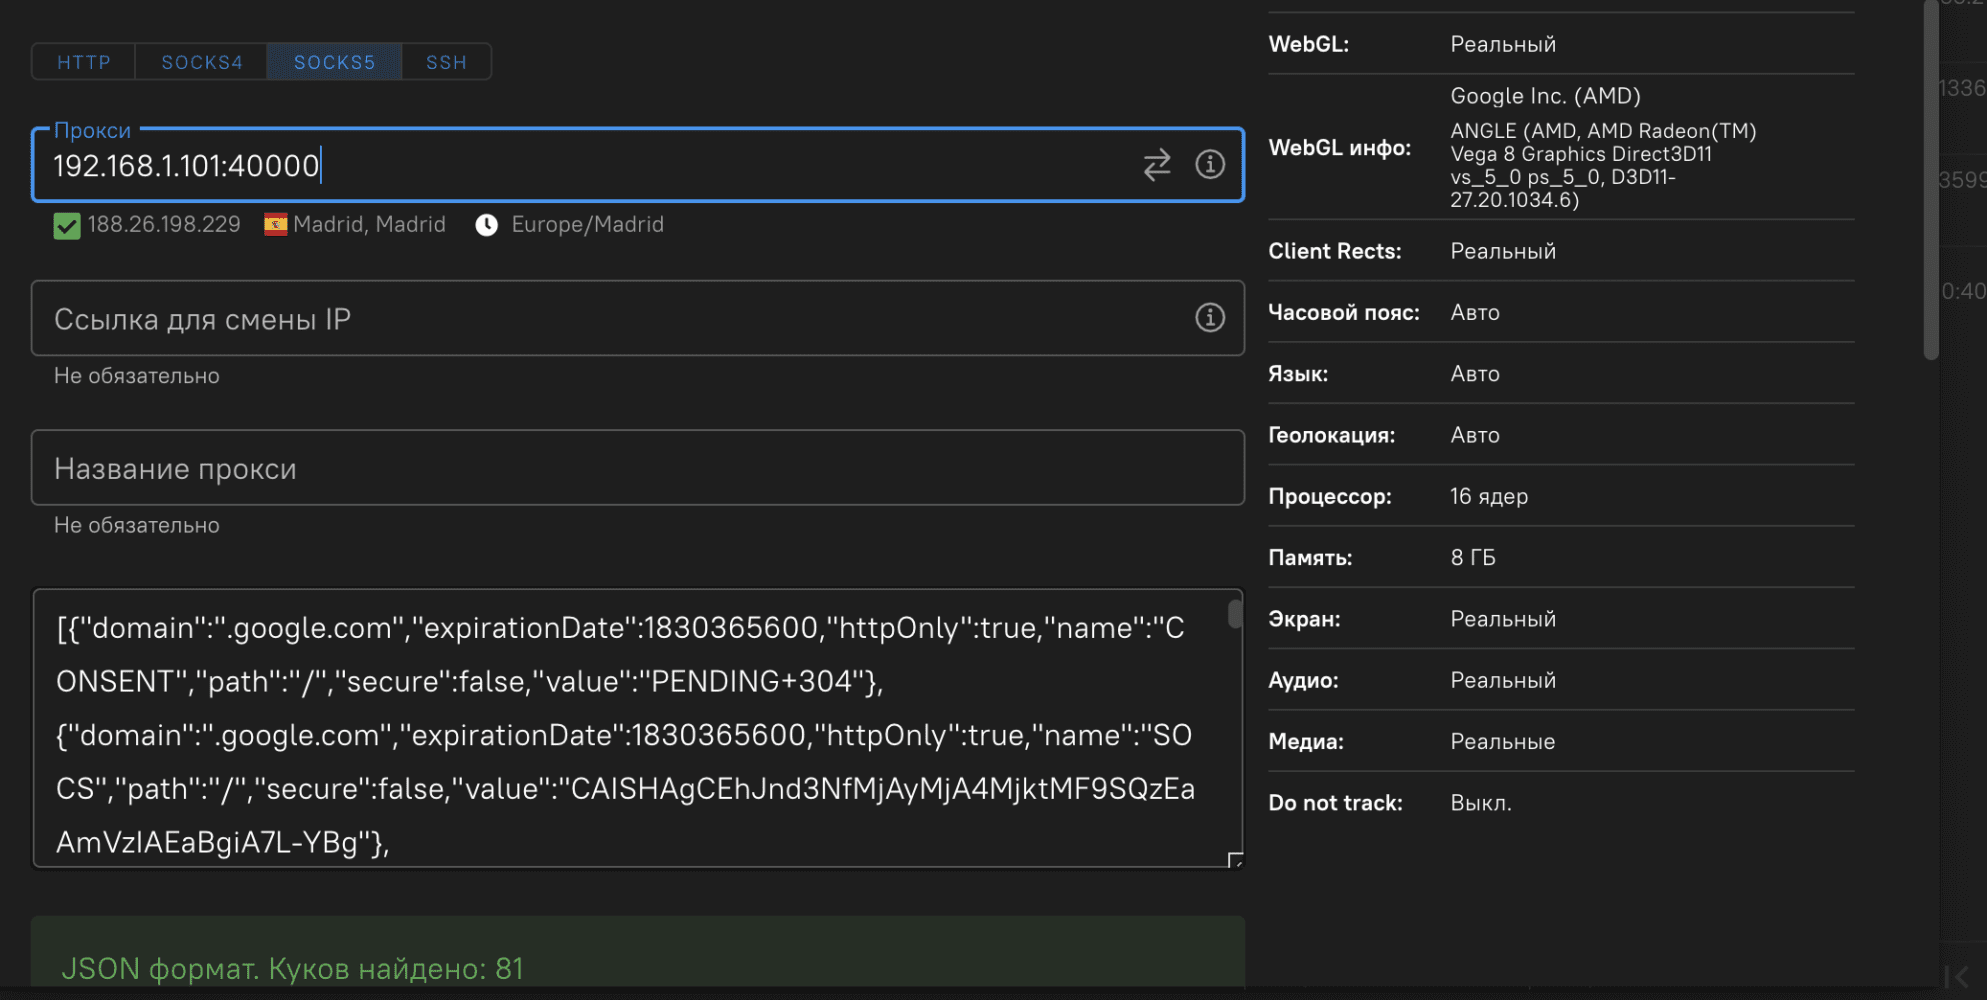This screenshot has width=1987, height=1000.
Task: Open the info icon in the proxy field
Action: click(1210, 164)
